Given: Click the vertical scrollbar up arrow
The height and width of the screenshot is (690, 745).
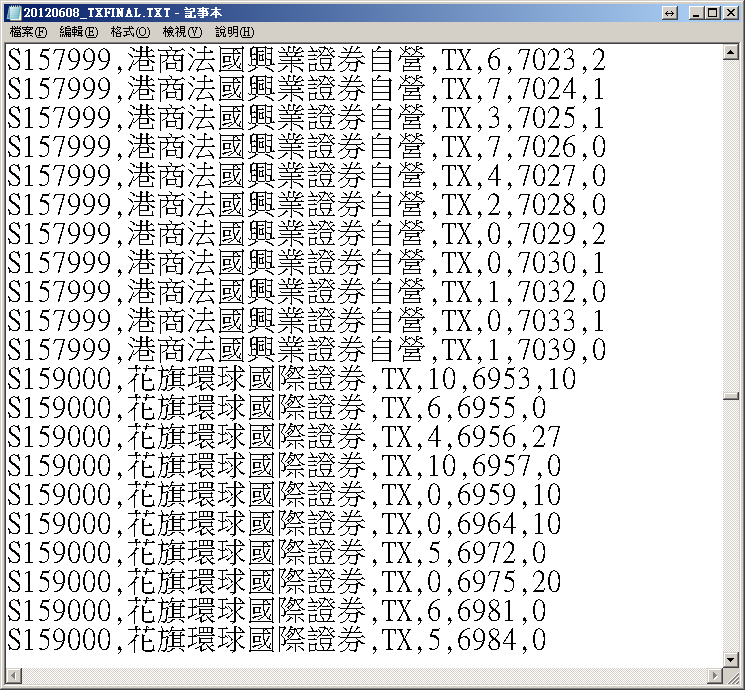Looking at the screenshot, I should click(731, 52).
